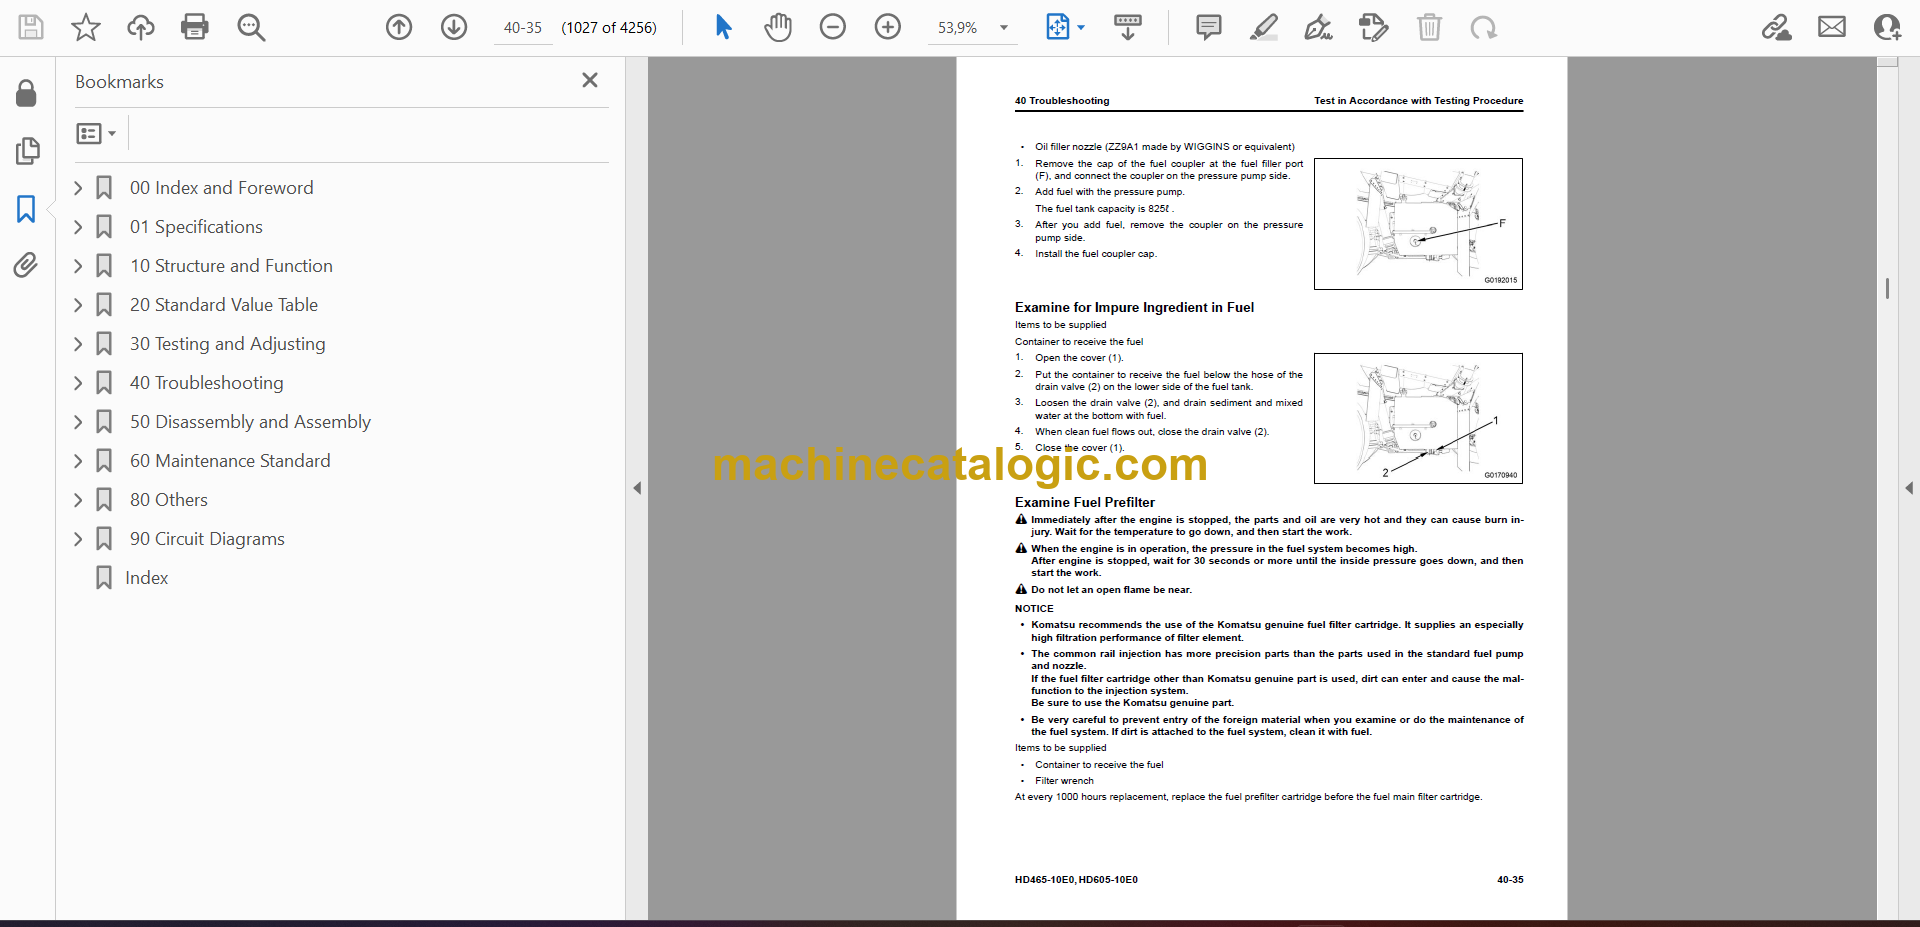The width and height of the screenshot is (1920, 927).
Task: Zoom in with the plus button
Action: (x=888, y=27)
